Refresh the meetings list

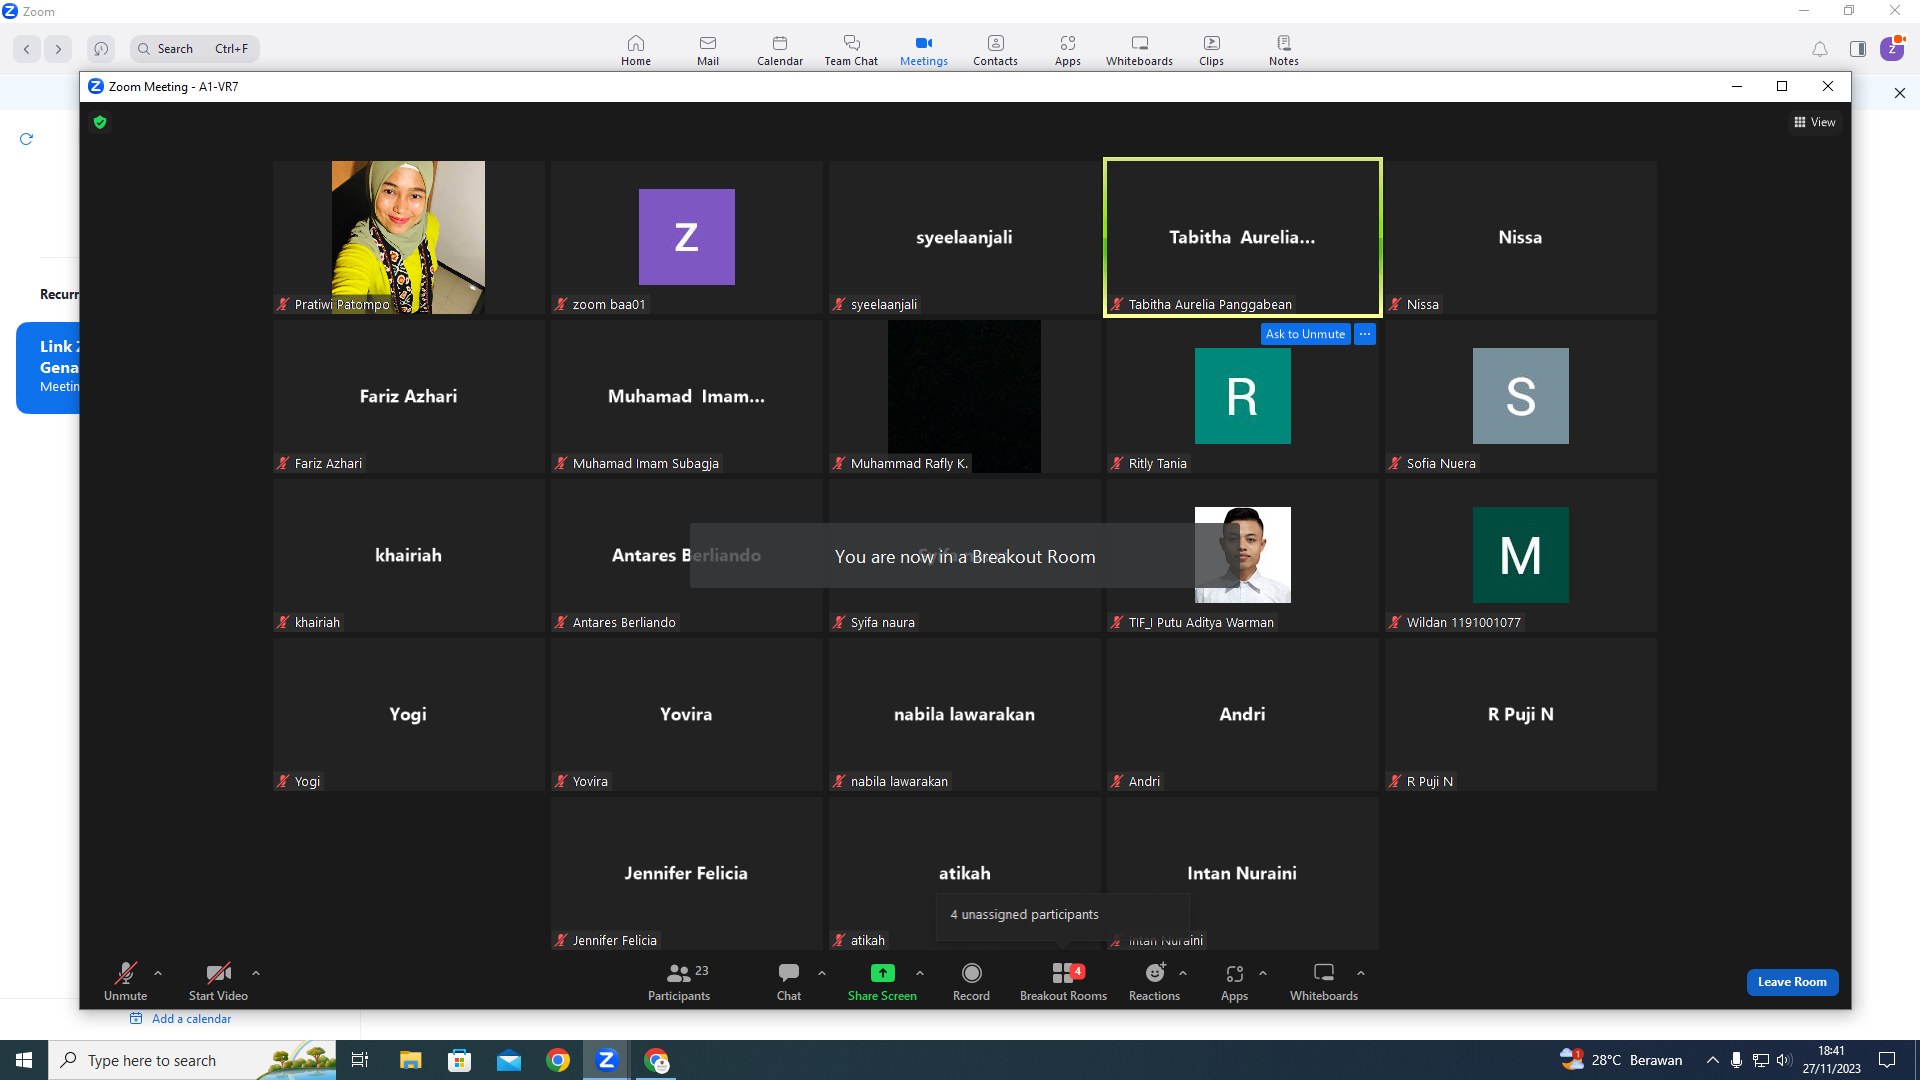[27, 139]
